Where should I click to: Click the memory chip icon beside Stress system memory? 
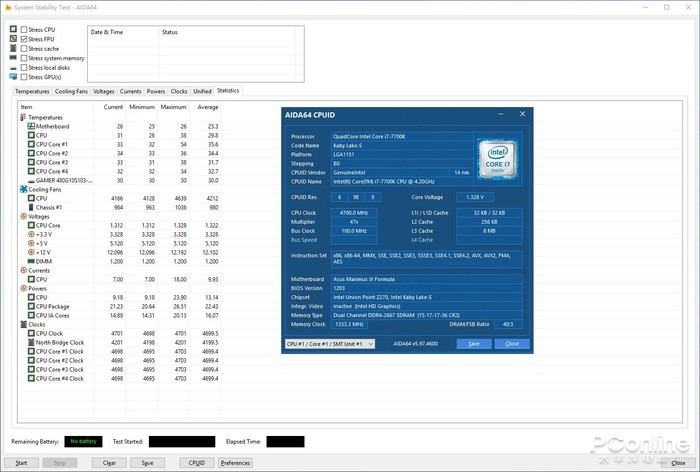tap(13, 58)
